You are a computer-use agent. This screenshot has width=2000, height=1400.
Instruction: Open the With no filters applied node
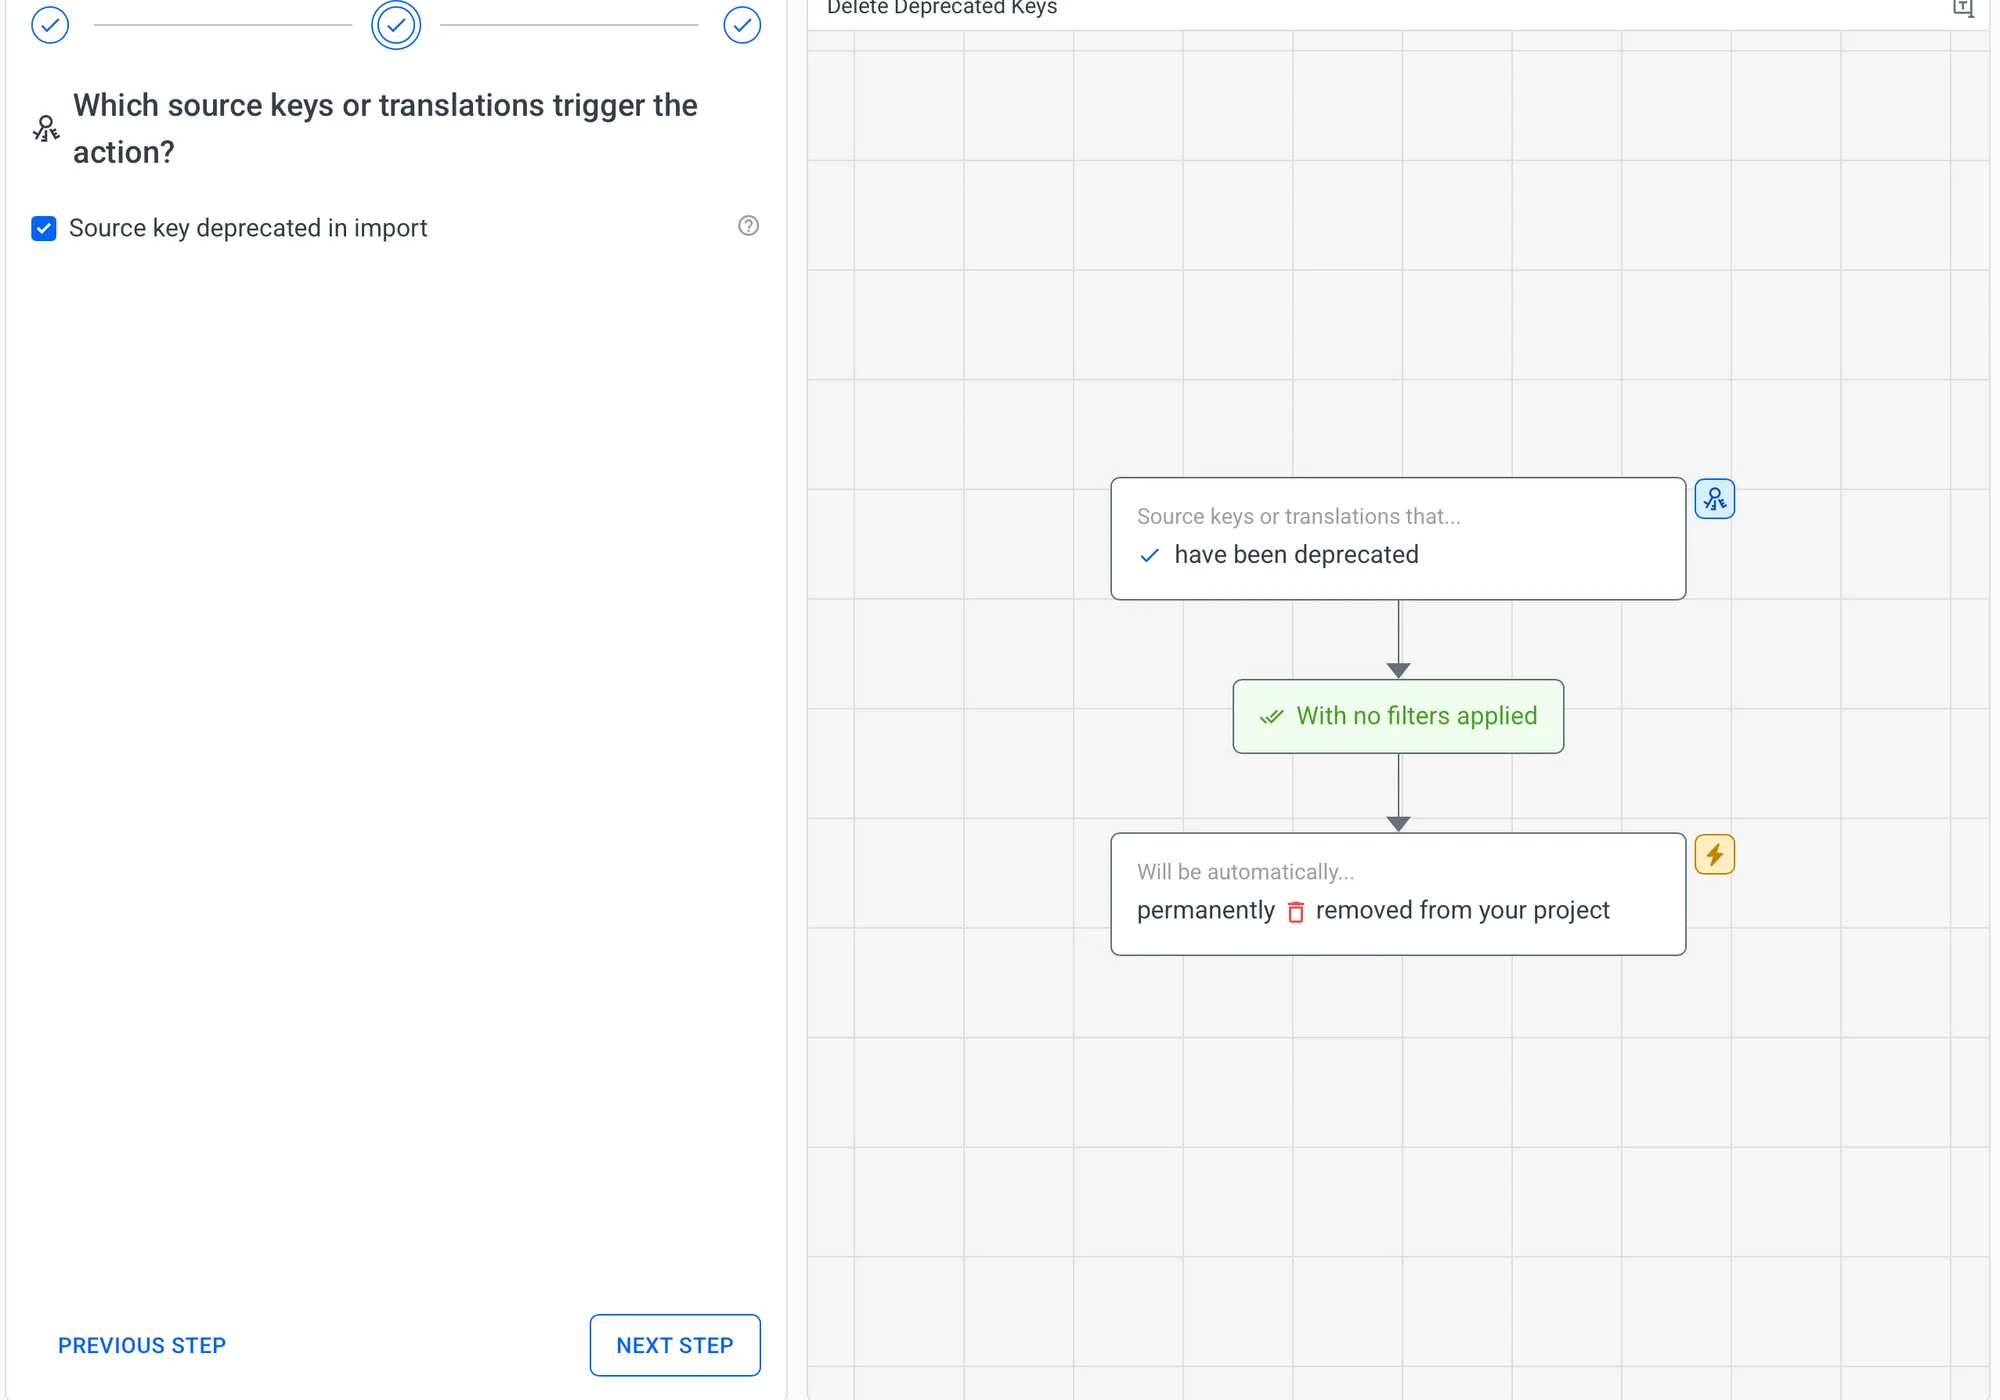point(1398,716)
